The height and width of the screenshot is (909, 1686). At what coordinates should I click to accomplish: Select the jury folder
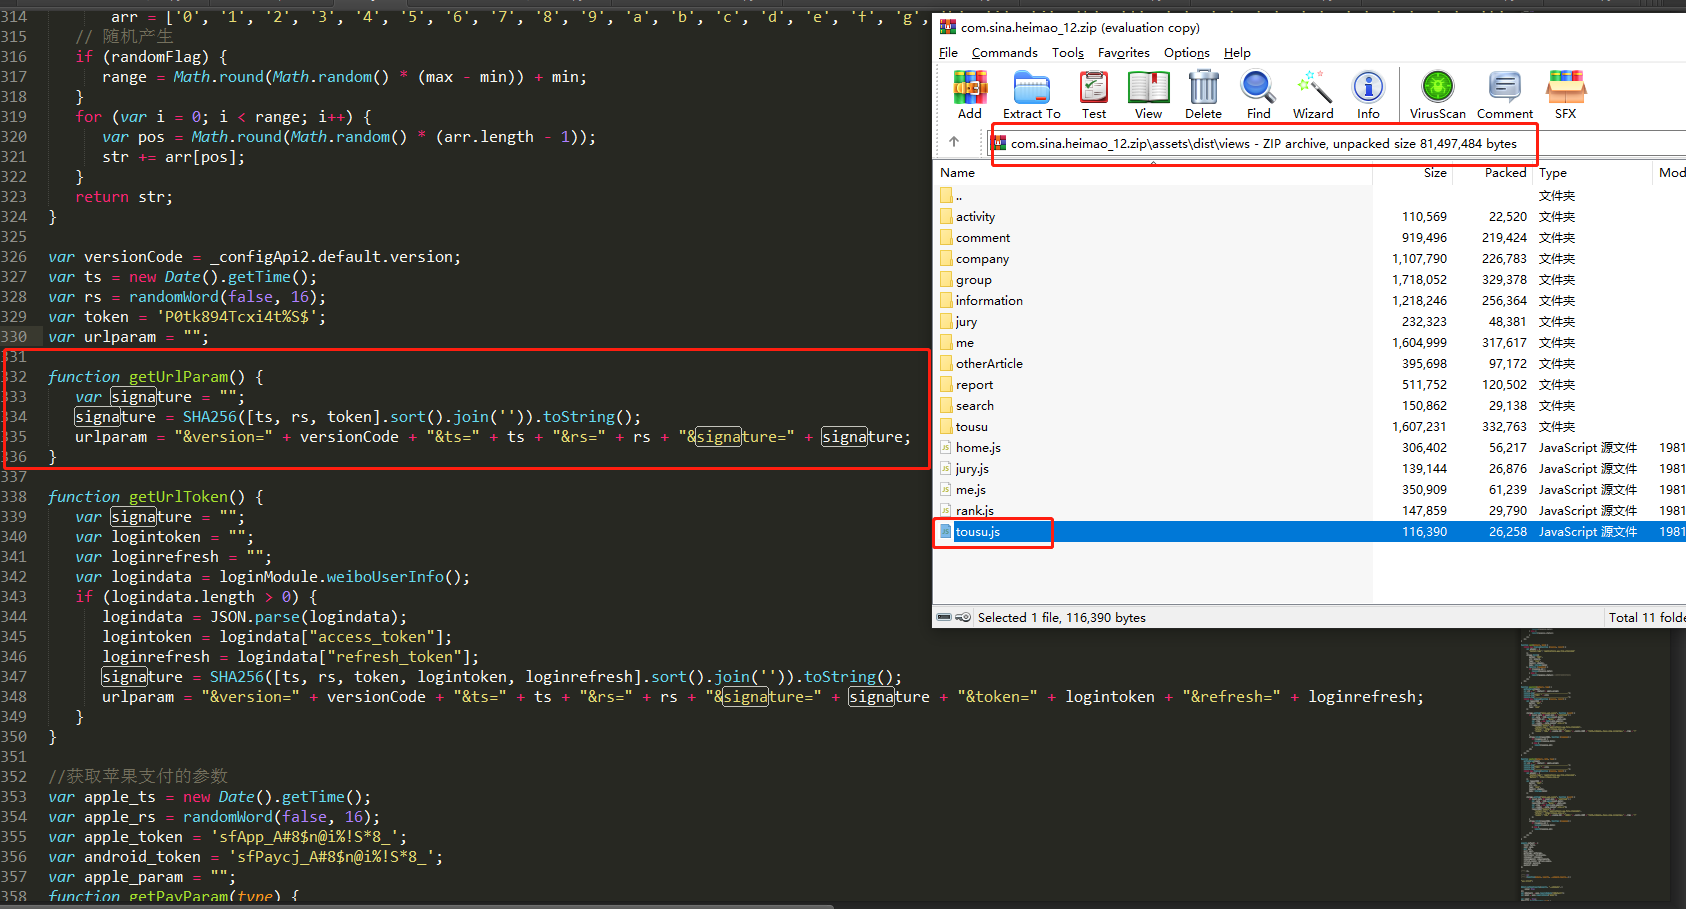click(x=1310, y=321)
